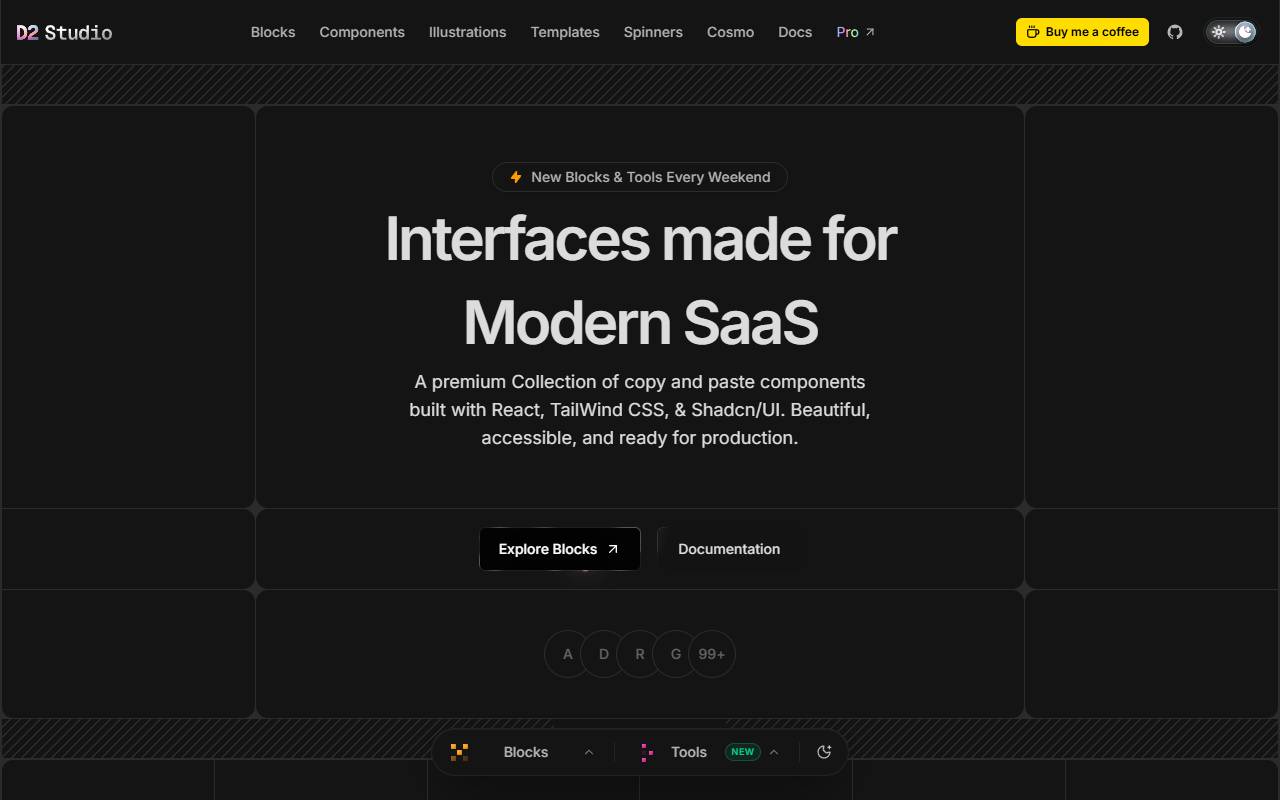Go home via the D2 Studio logo

point(64,32)
